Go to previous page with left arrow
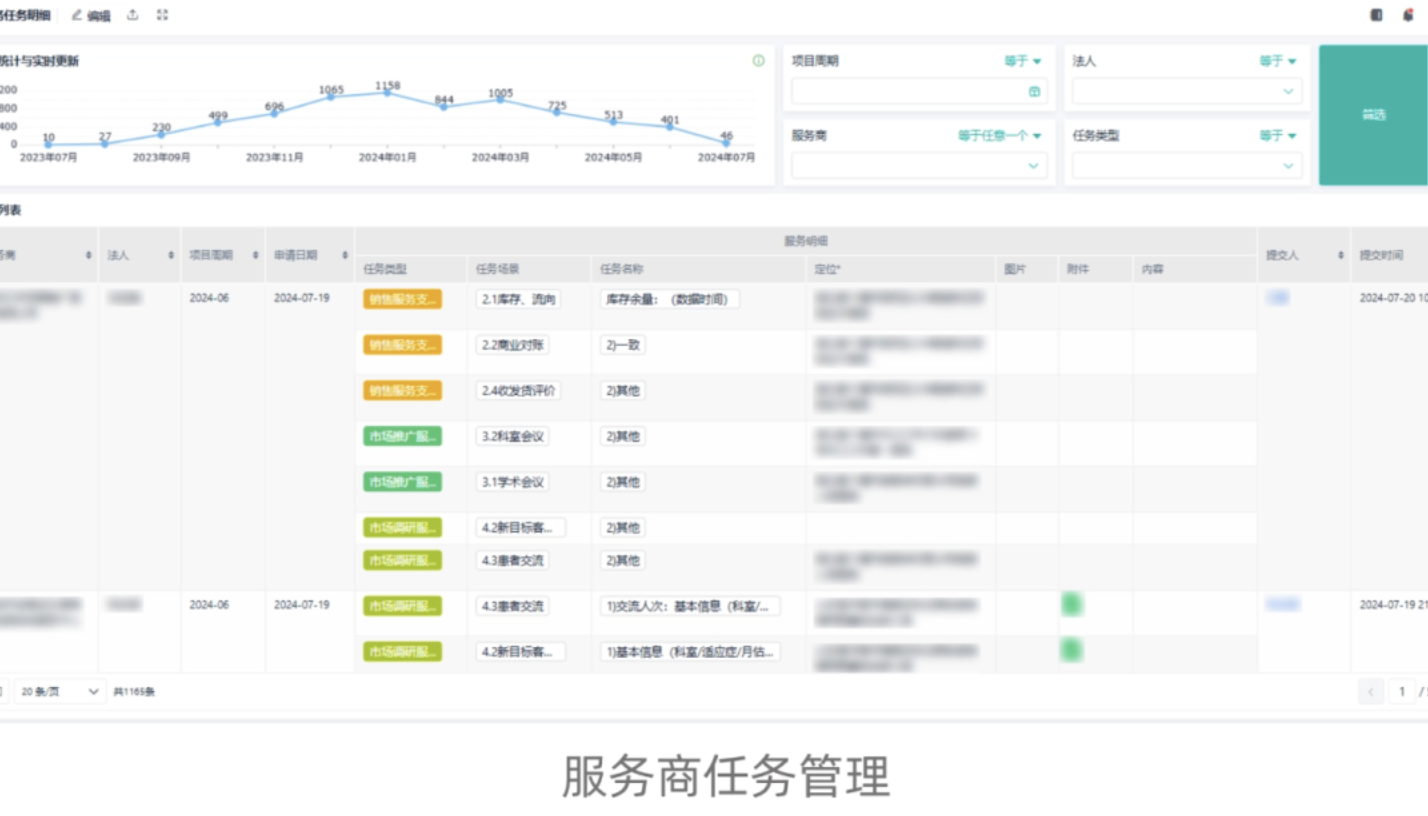Image resolution: width=1428 pixels, height=816 pixels. [1371, 691]
